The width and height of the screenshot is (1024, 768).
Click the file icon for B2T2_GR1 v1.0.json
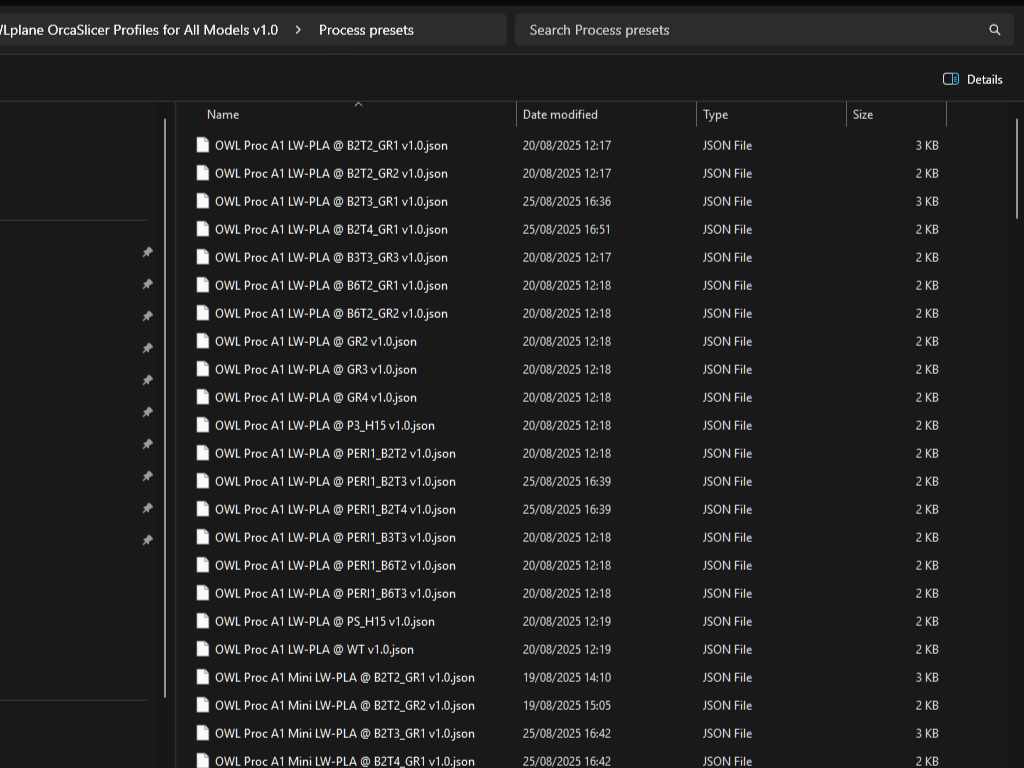(x=203, y=145)
